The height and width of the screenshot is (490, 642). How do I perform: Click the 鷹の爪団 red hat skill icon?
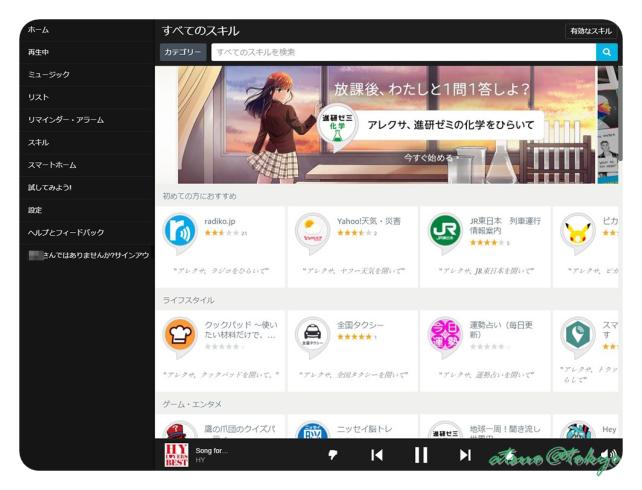179,430
